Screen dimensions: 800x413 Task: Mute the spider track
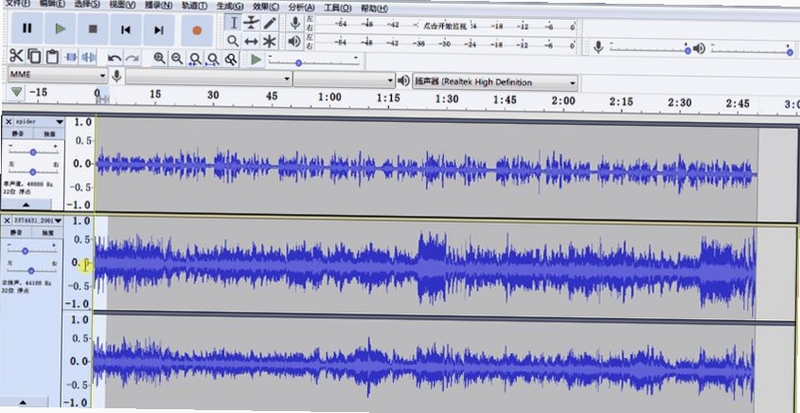coord(18,134)
